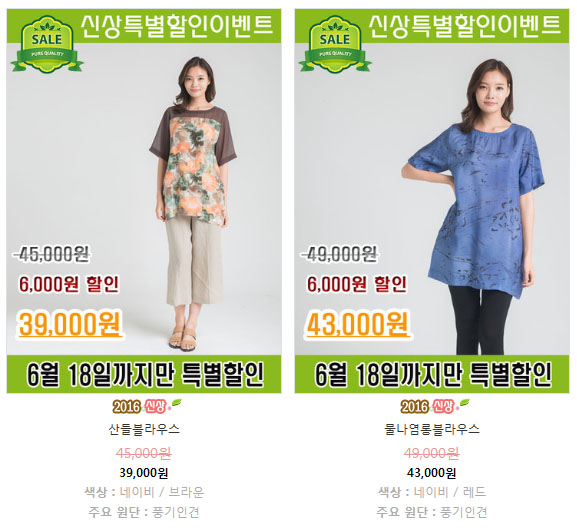This screenshot has width=577, height=529.
Task: Click the 색상 : 네이비 / 브라운 text
Action: (x=144, y=492)
